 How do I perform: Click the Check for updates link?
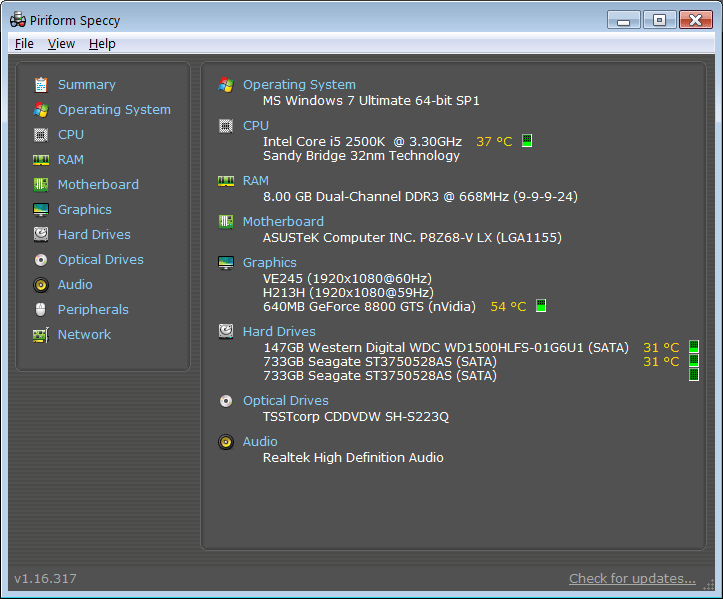[x=632, y=579]
